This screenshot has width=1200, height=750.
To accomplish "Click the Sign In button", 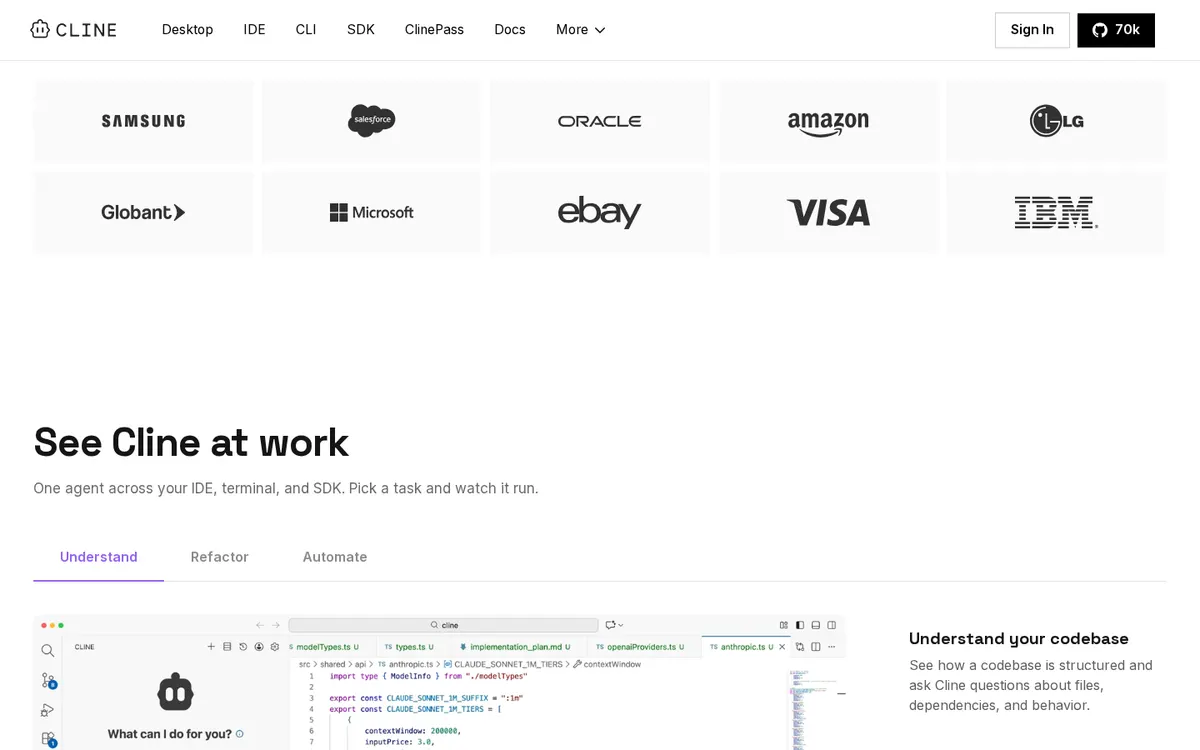I will (1032, 30).
